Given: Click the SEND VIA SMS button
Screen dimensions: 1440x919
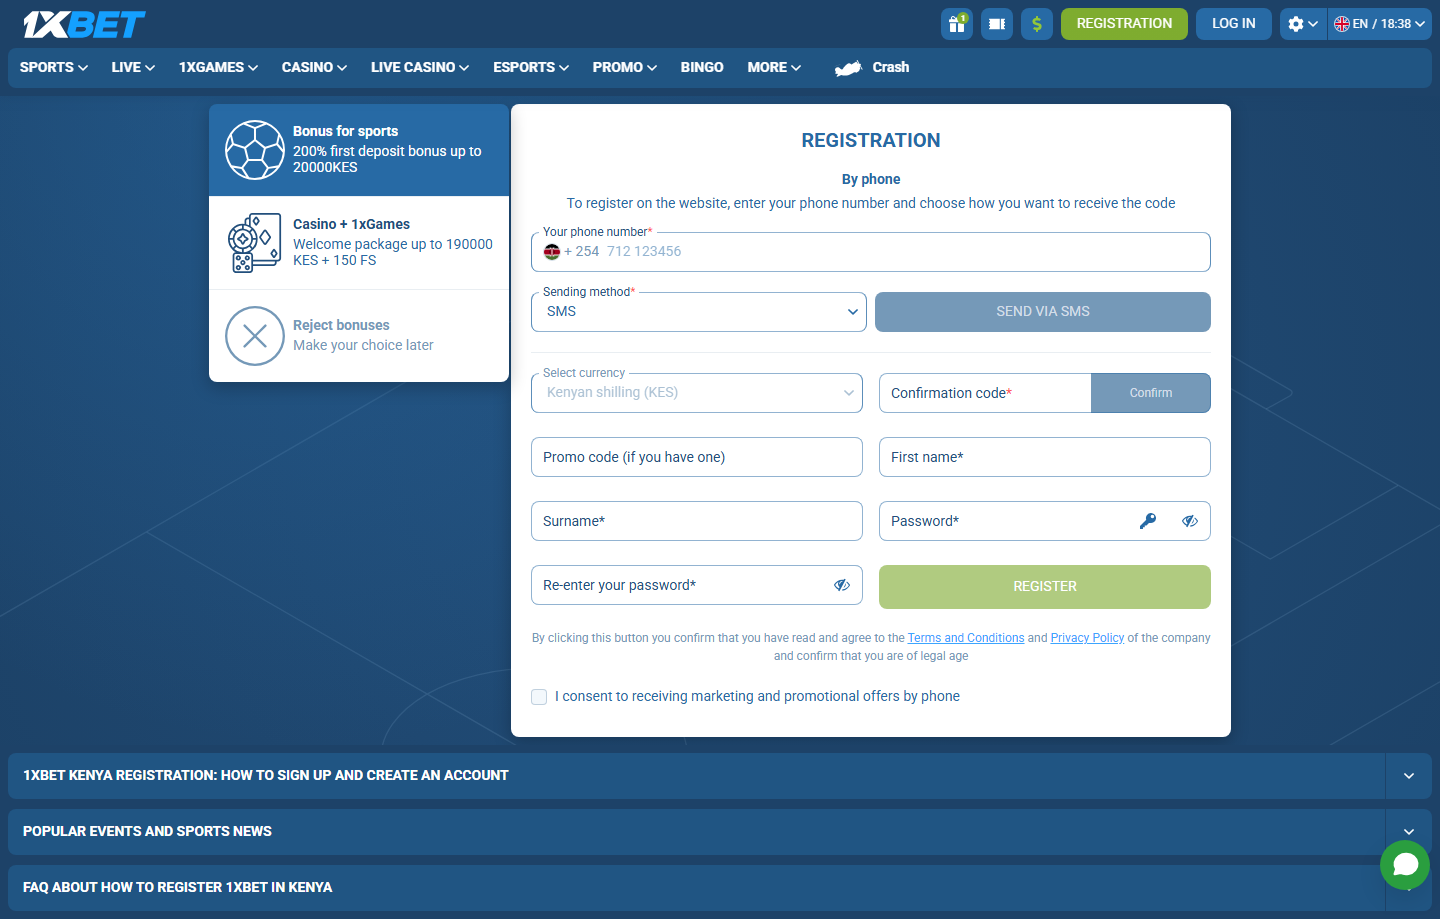Looking at the screenshot, I should [1043, 312].
